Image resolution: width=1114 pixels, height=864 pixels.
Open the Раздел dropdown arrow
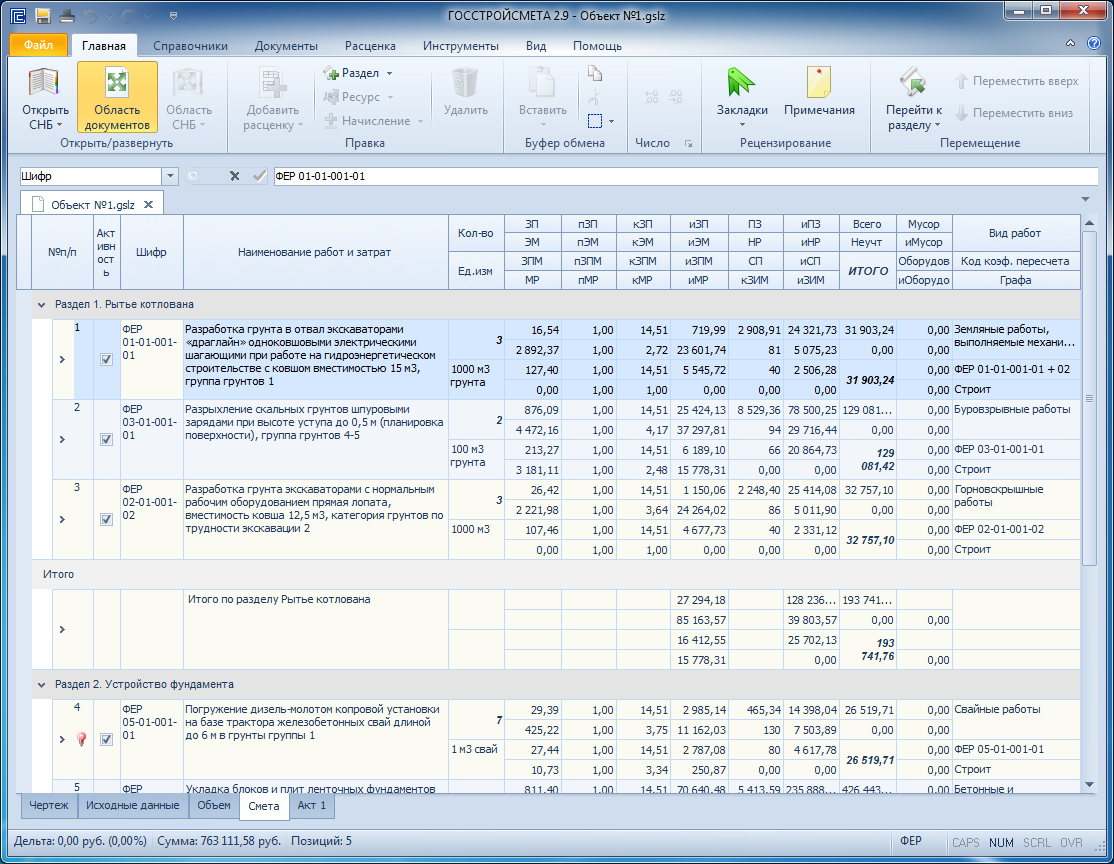(389, 73)
